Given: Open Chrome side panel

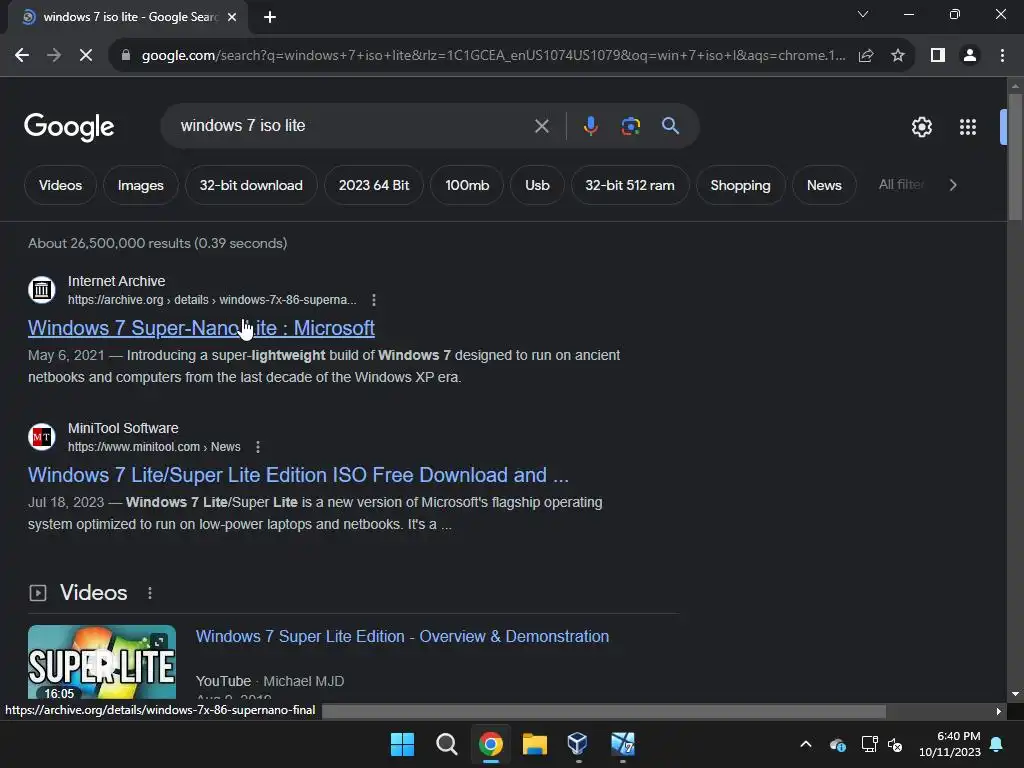Looking at the screenshot, I should pos(938,56).
